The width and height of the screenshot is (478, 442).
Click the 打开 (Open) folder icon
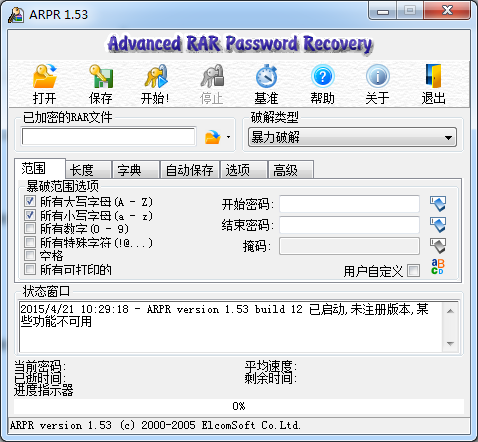[45, 76]
